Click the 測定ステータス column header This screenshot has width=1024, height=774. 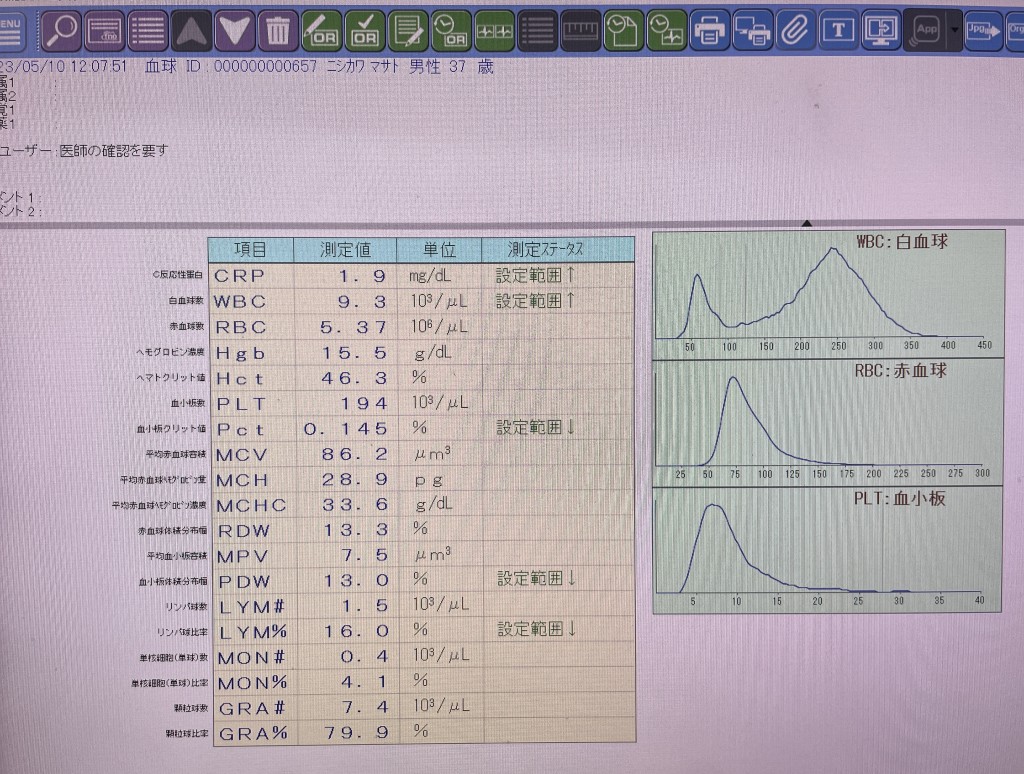click(558, 249)
